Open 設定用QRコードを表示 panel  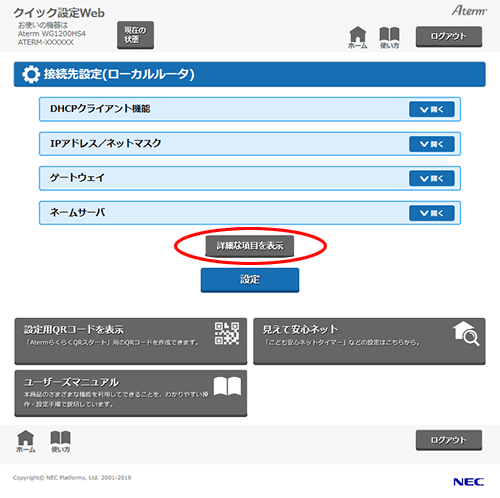click(131, 341)
